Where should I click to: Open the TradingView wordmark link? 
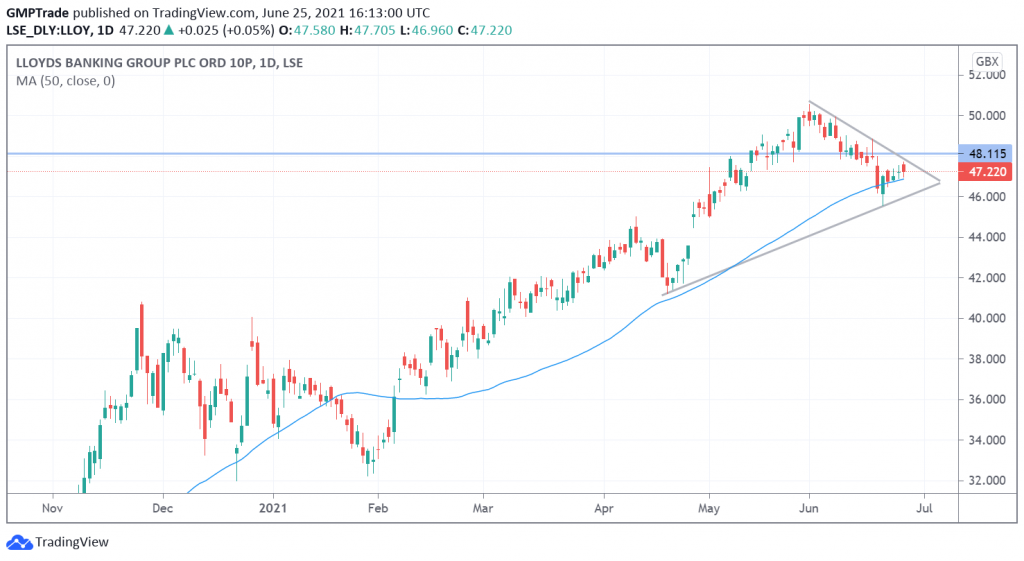pos(72,542)
